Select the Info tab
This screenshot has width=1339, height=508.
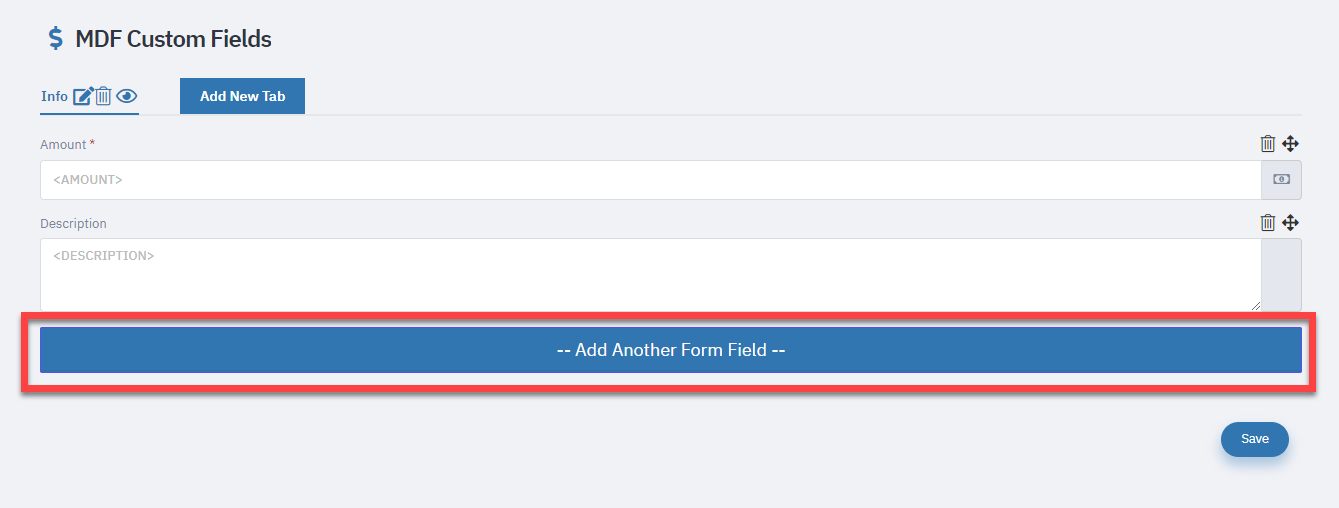point(54,97)
